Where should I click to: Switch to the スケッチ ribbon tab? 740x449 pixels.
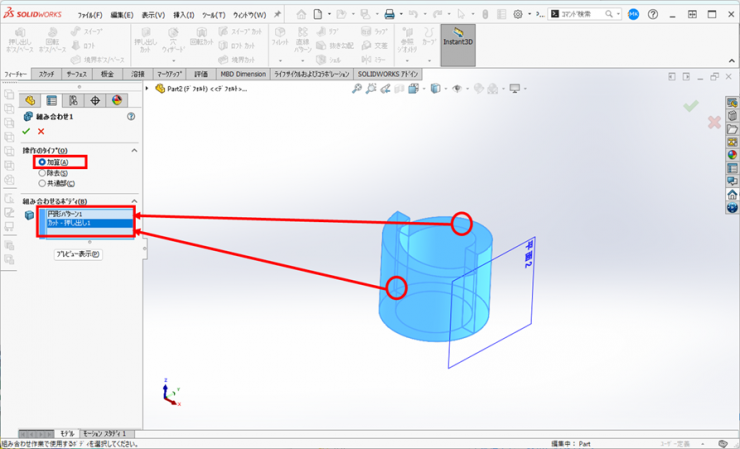pos(46,74)
